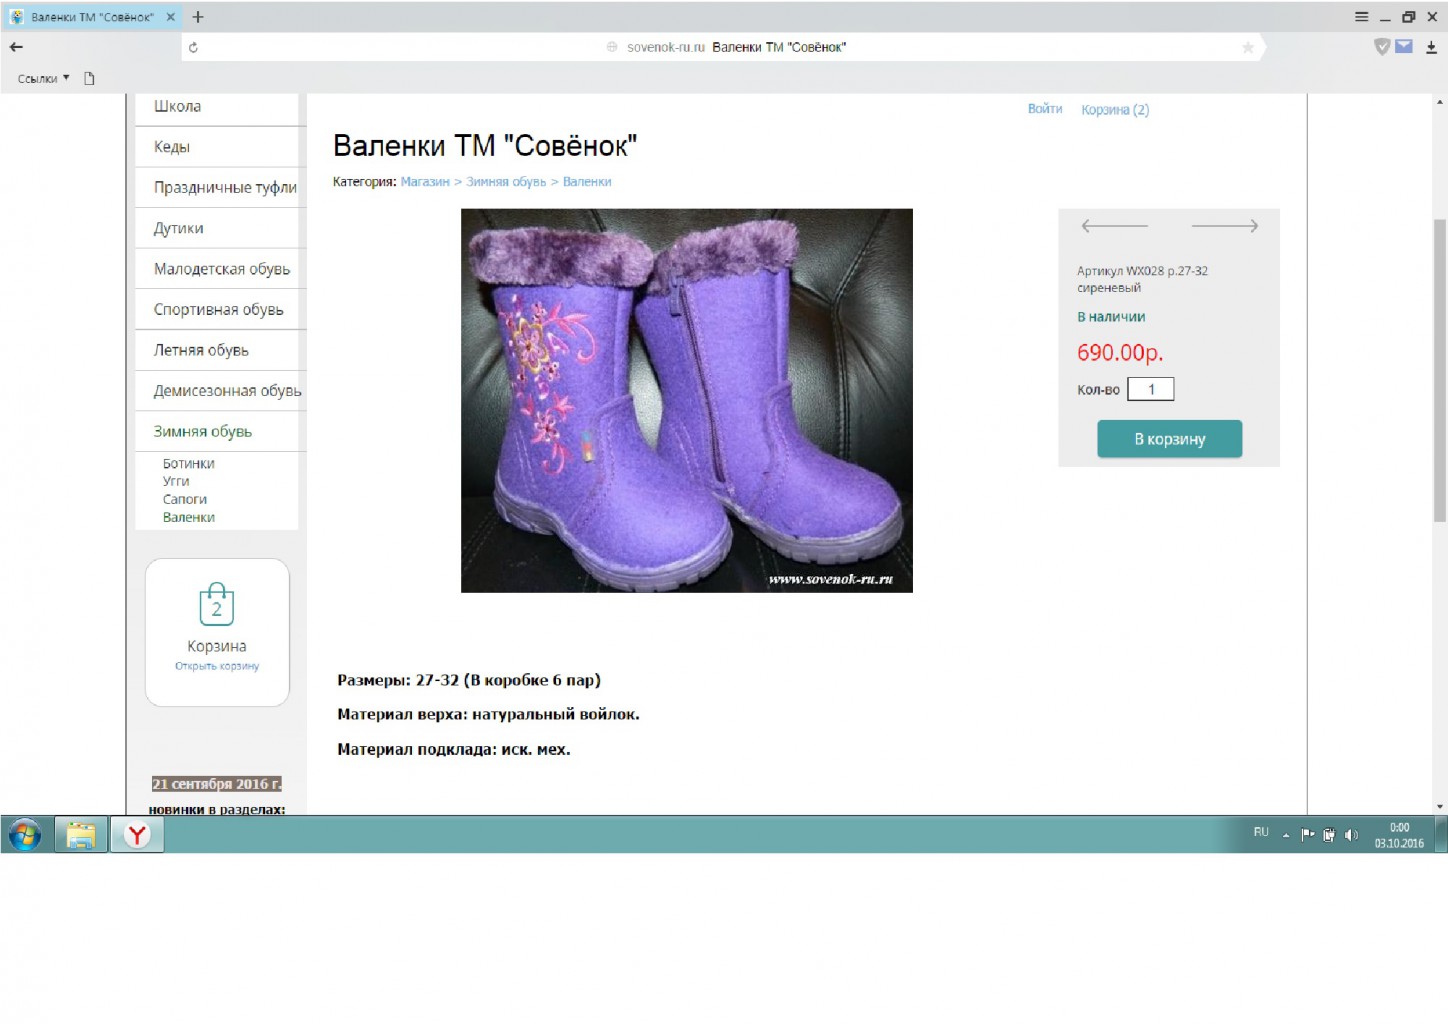The width and height of the screenshot is (1448, 1024).
Task: Click the 690.00р. price text
Action: [1120, 352]
